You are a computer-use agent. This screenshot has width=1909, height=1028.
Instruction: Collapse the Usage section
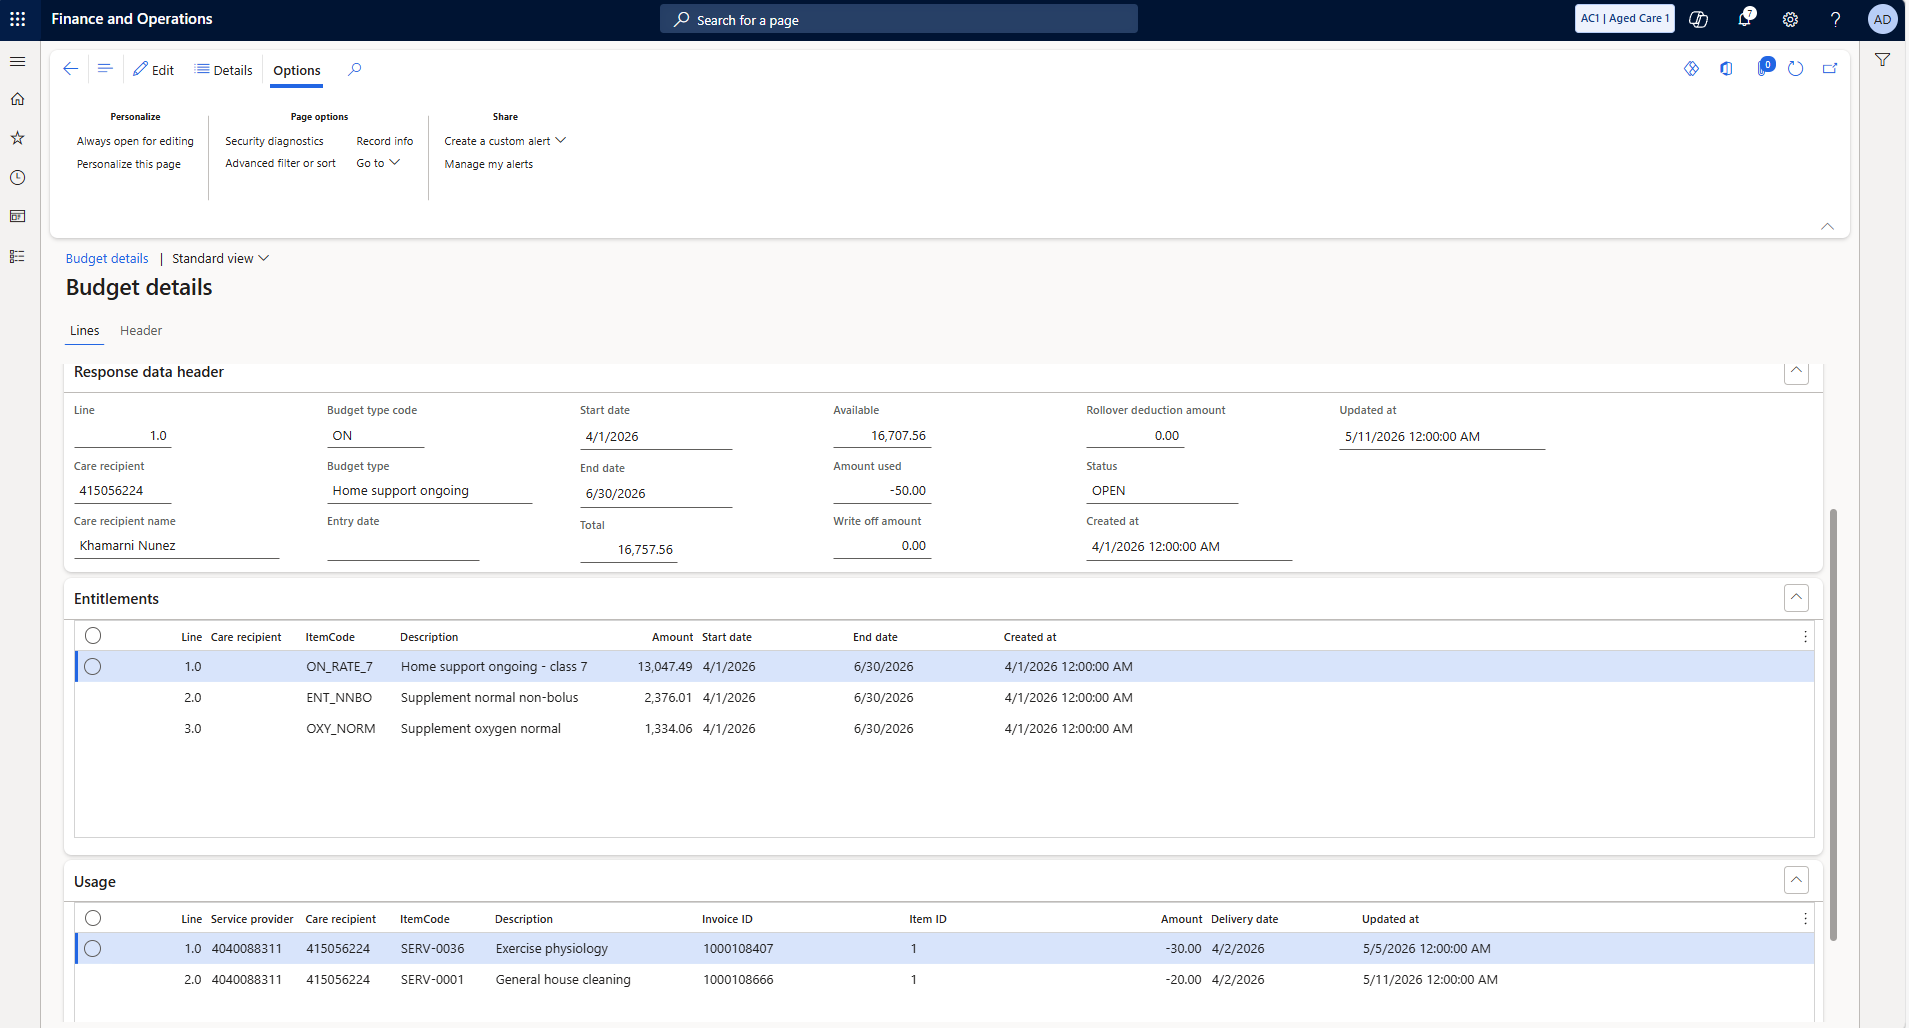tap(1796, 880)
